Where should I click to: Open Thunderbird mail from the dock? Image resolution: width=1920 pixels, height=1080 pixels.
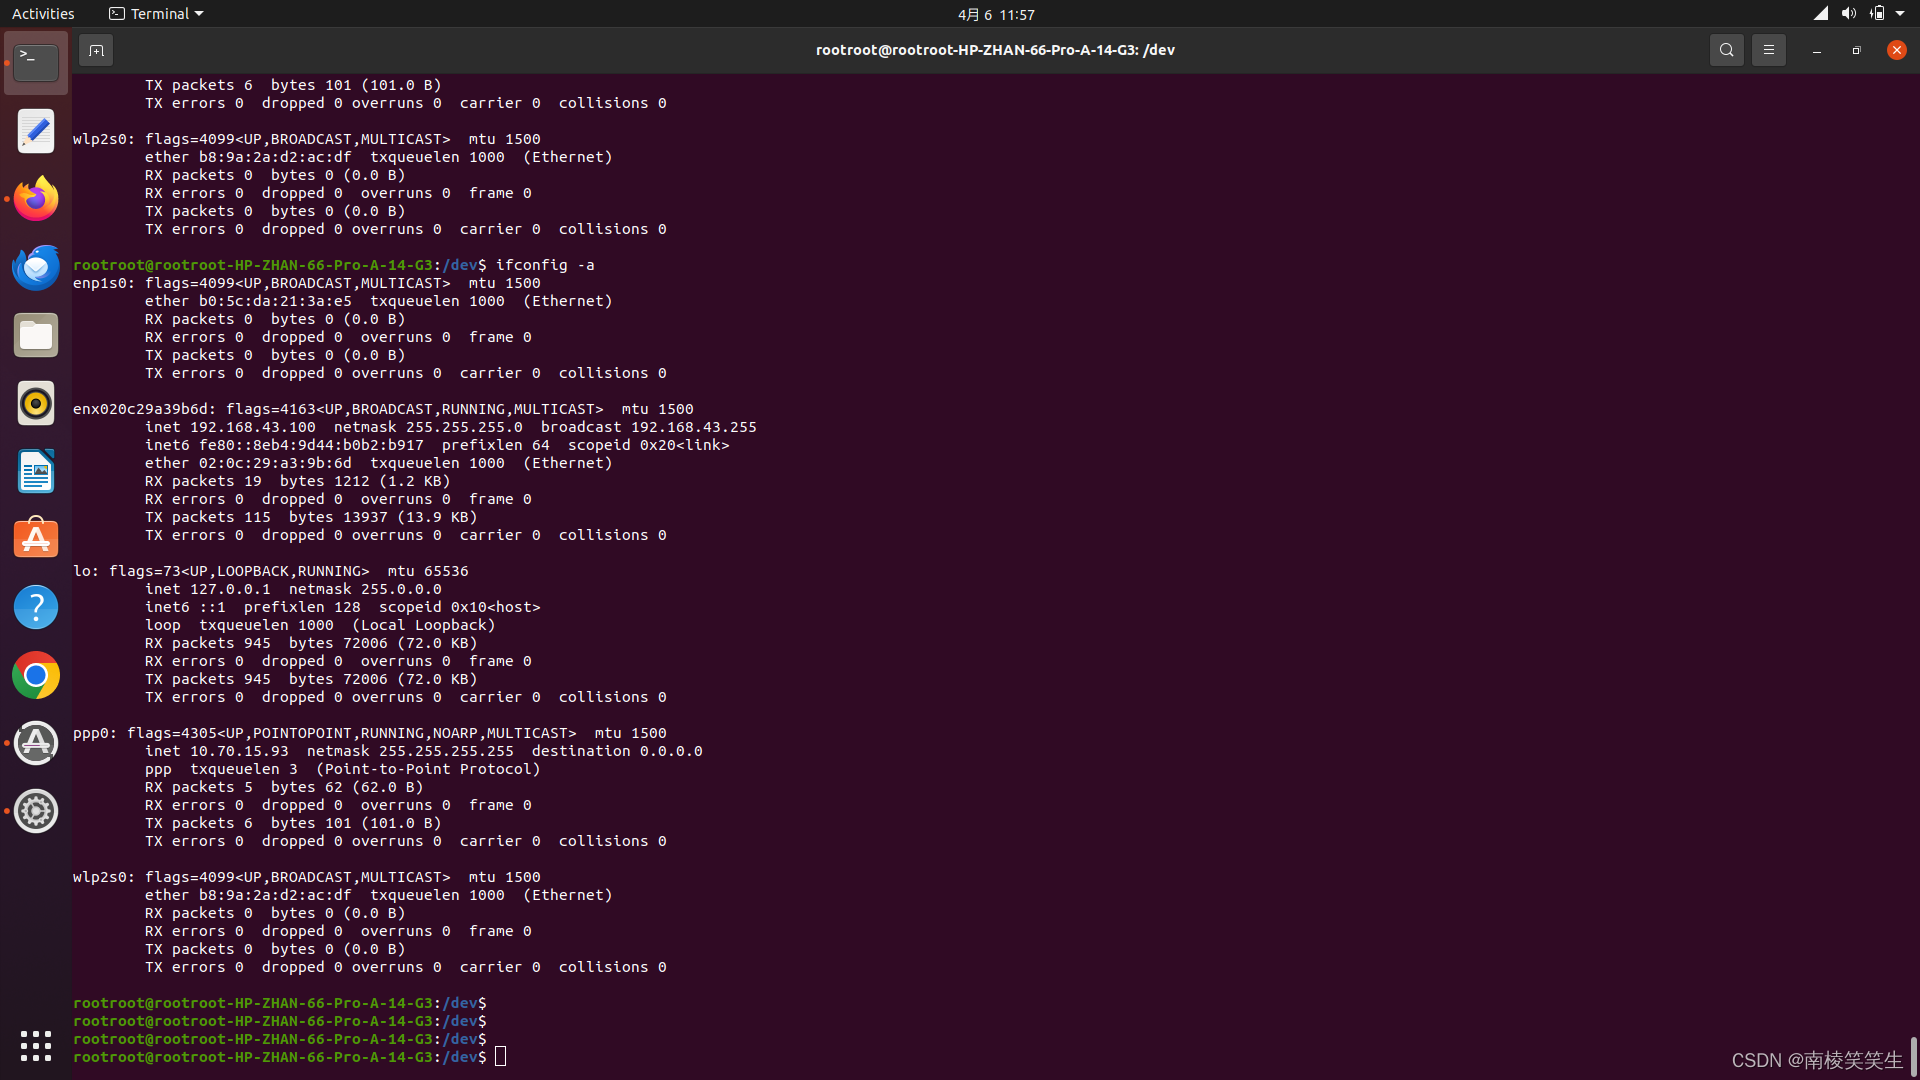click(36, 267)
